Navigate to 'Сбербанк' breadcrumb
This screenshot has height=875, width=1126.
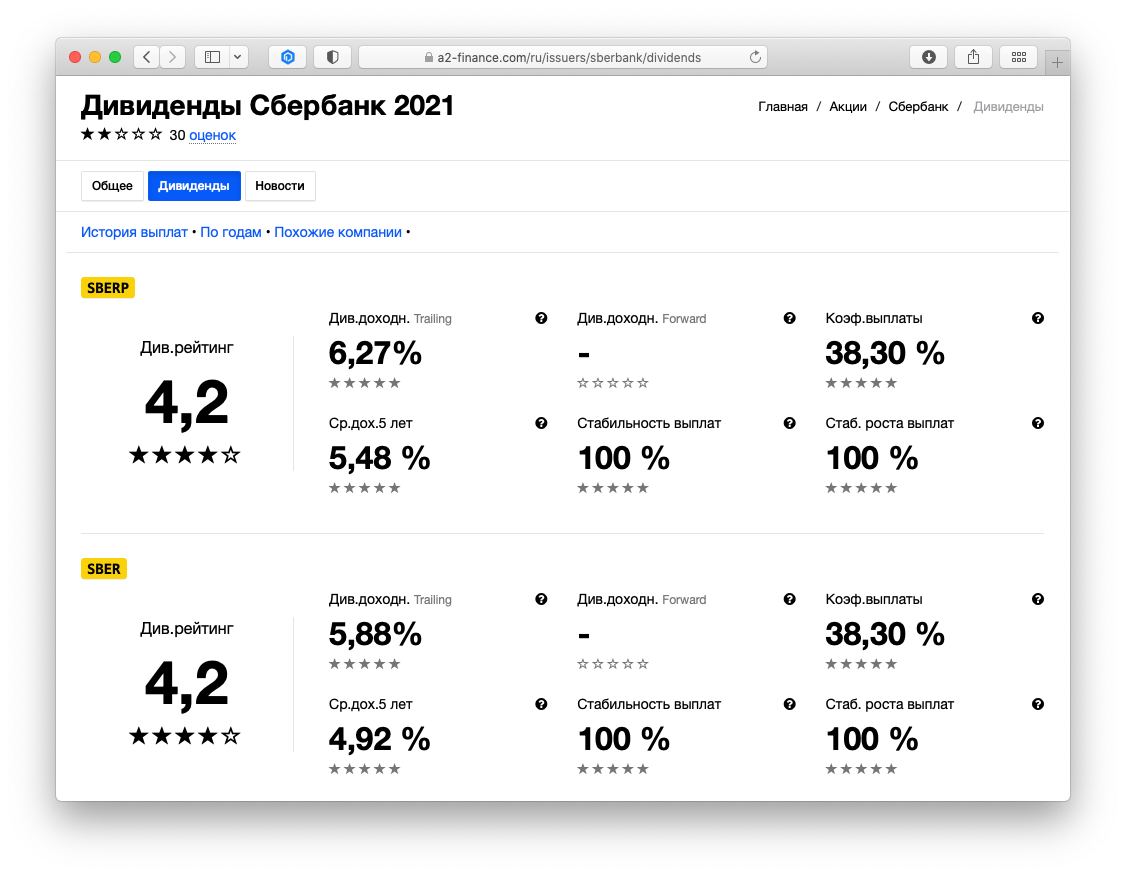pyautogui.click(x=918, y=106)
